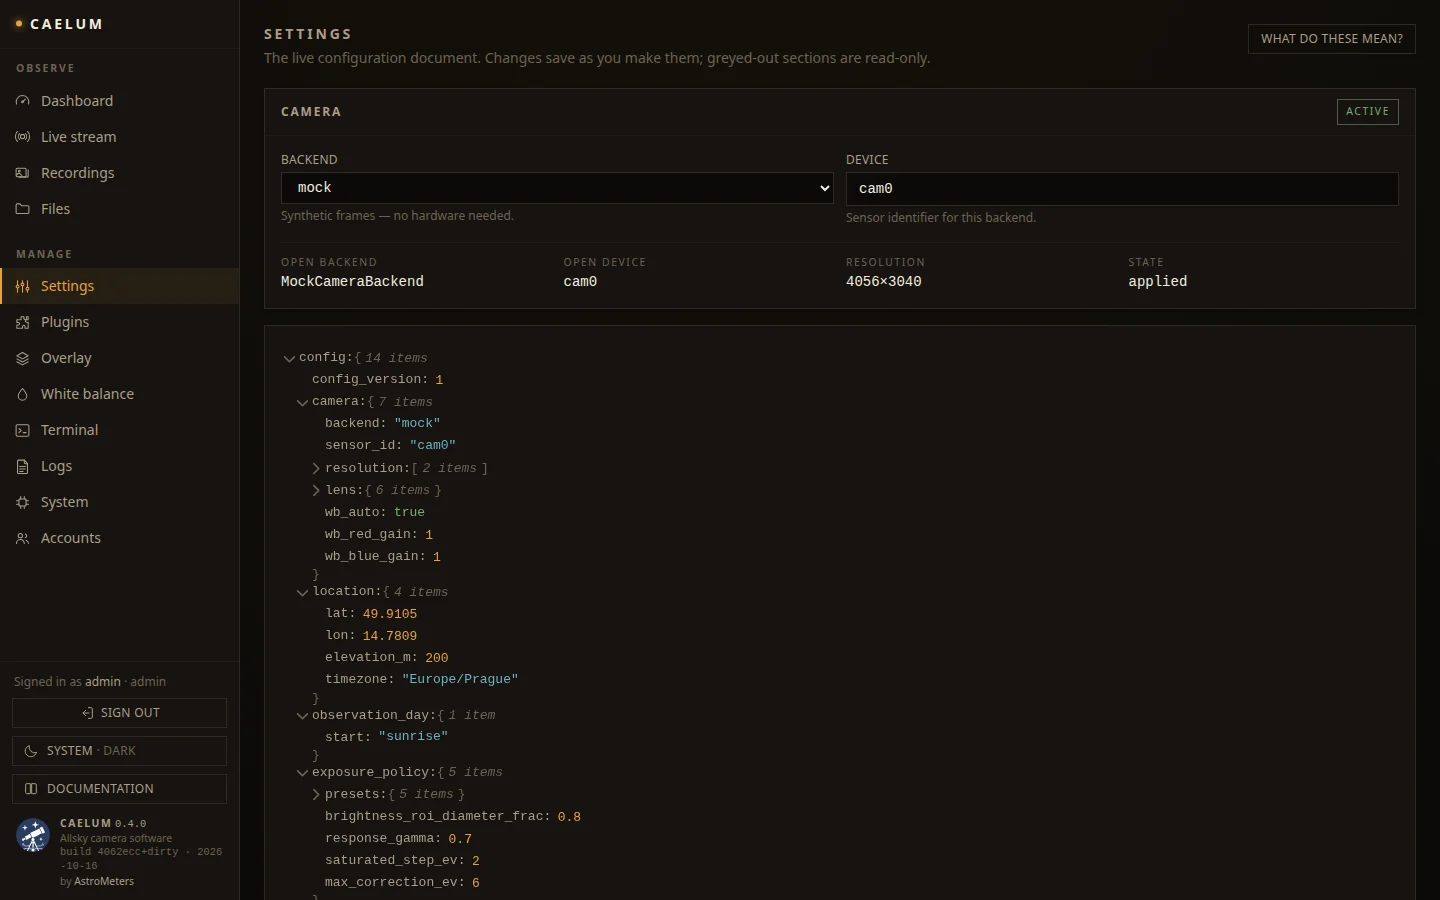1440x900 pixels.
Task: Click the start "sunrise" value
Action: [x=413, y=736]
